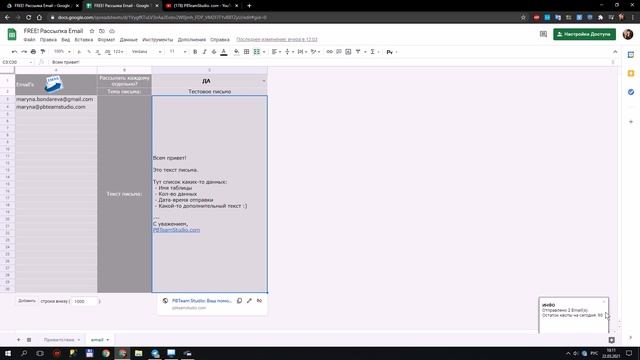Screen dimensions: 640x360
Task: Open the Keep side panel
Action: [631, 73]
